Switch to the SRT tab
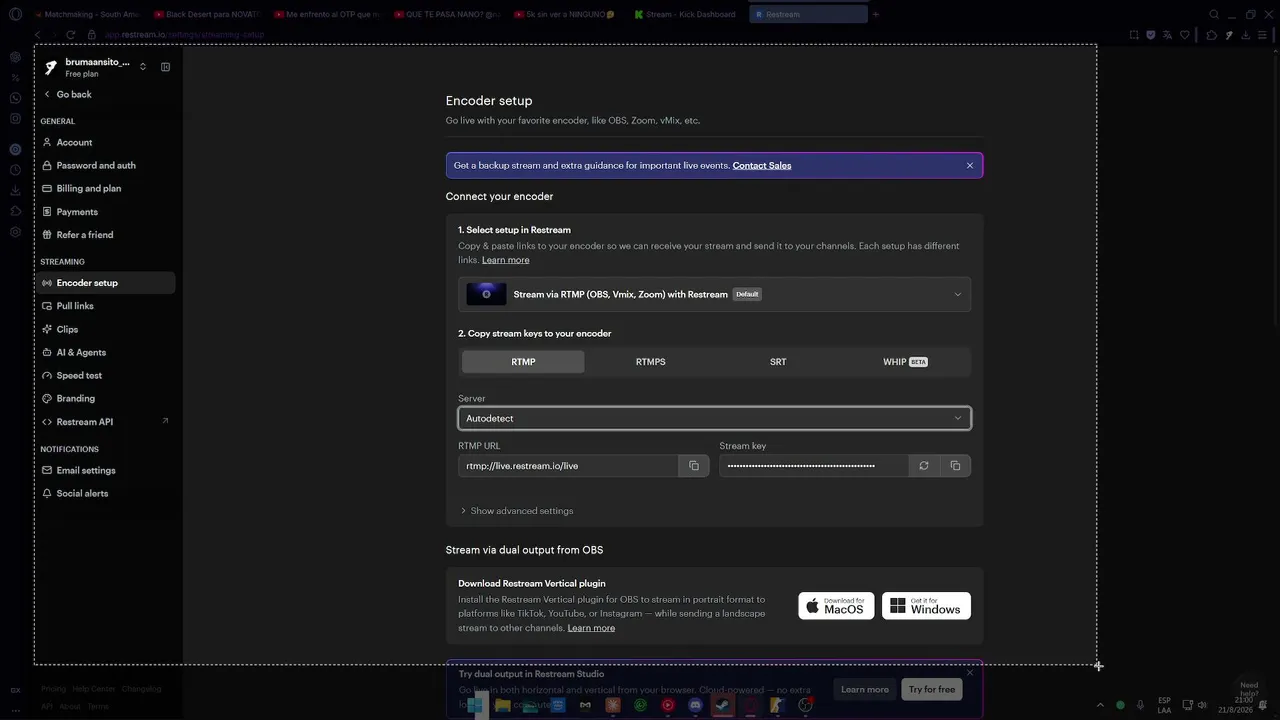The height and width of the screenshot is (720, 1280). coord(778,362)
